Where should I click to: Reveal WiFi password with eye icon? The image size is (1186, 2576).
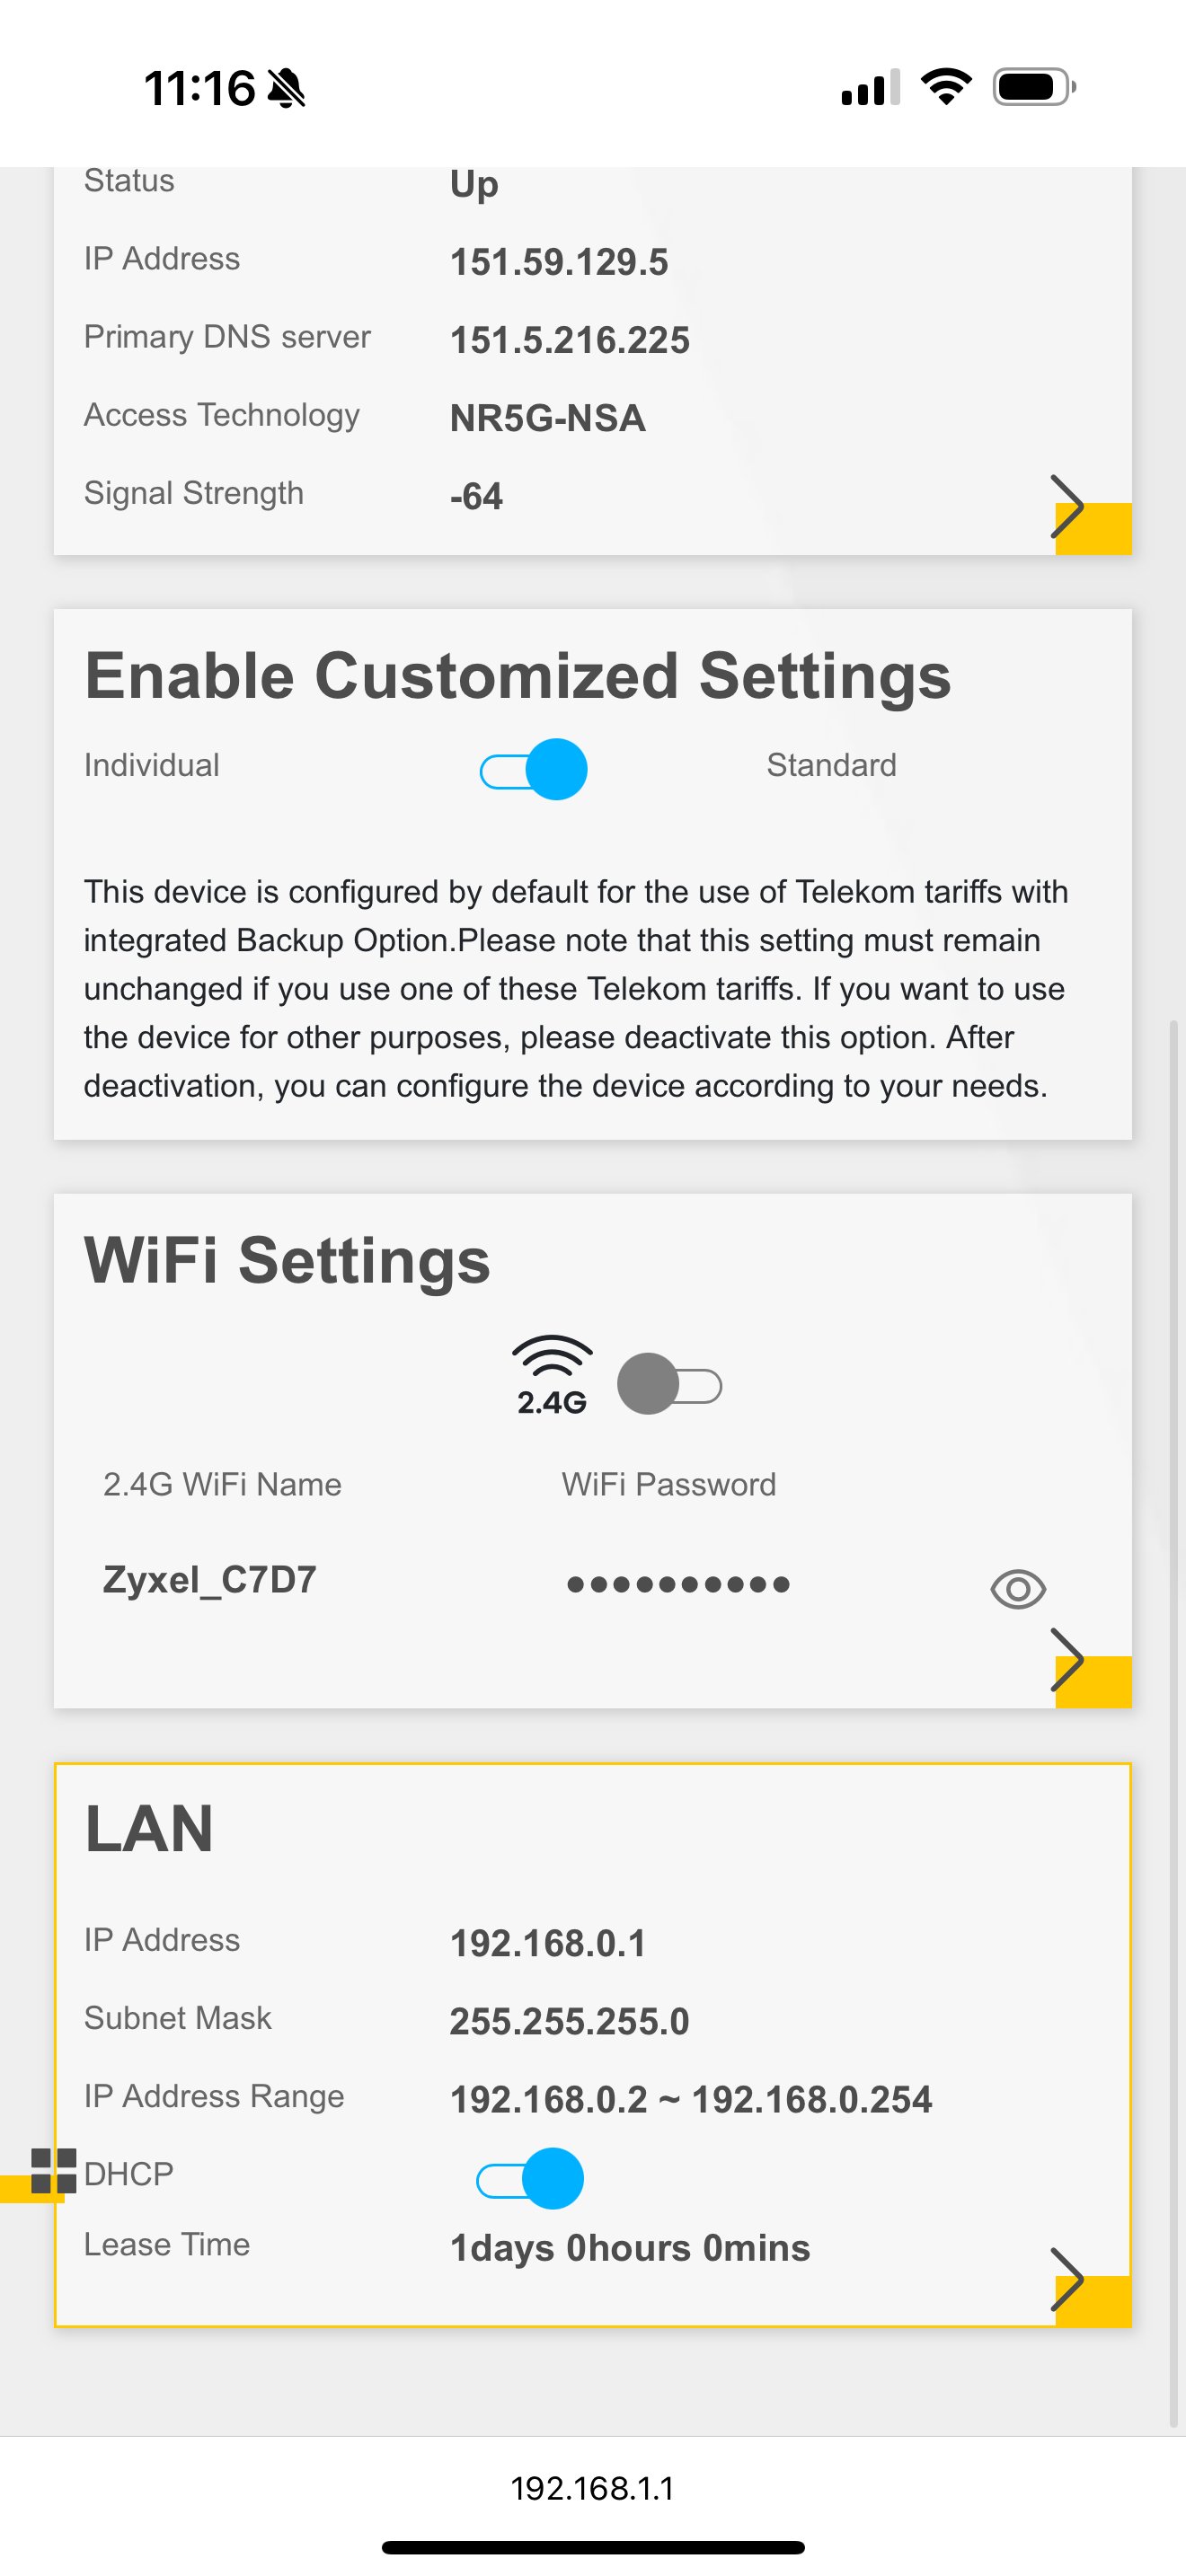pyautogui.click(x=1018, y=1589)
